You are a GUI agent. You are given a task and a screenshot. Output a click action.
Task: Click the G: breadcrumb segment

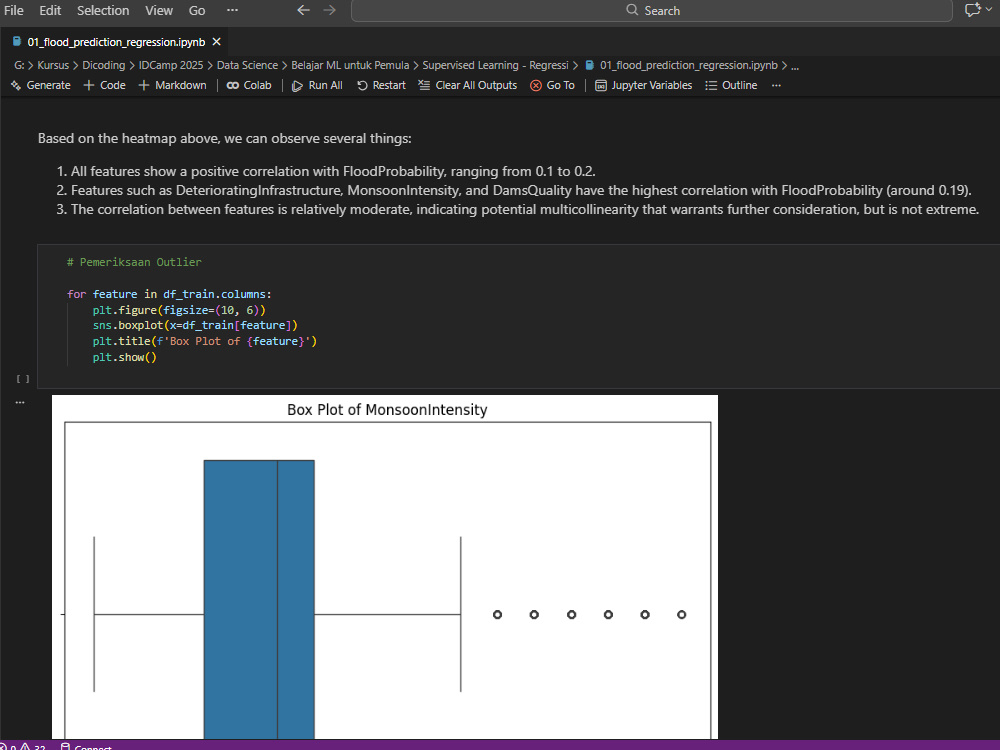19,65
